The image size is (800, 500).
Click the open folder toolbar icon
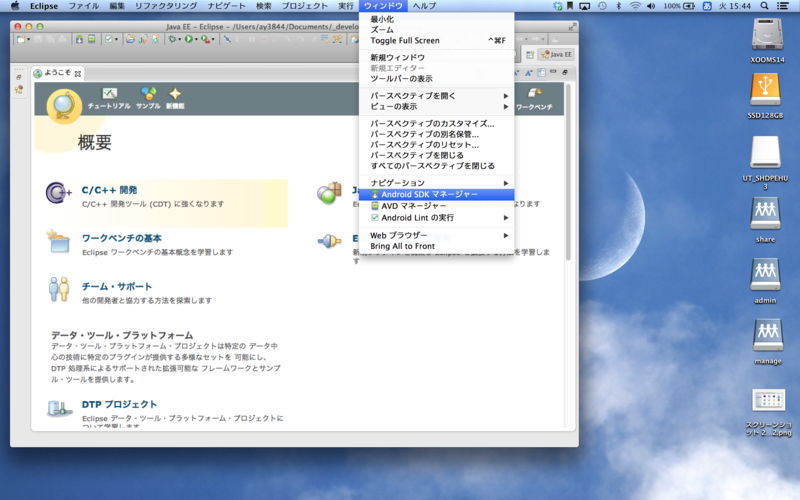131,39
